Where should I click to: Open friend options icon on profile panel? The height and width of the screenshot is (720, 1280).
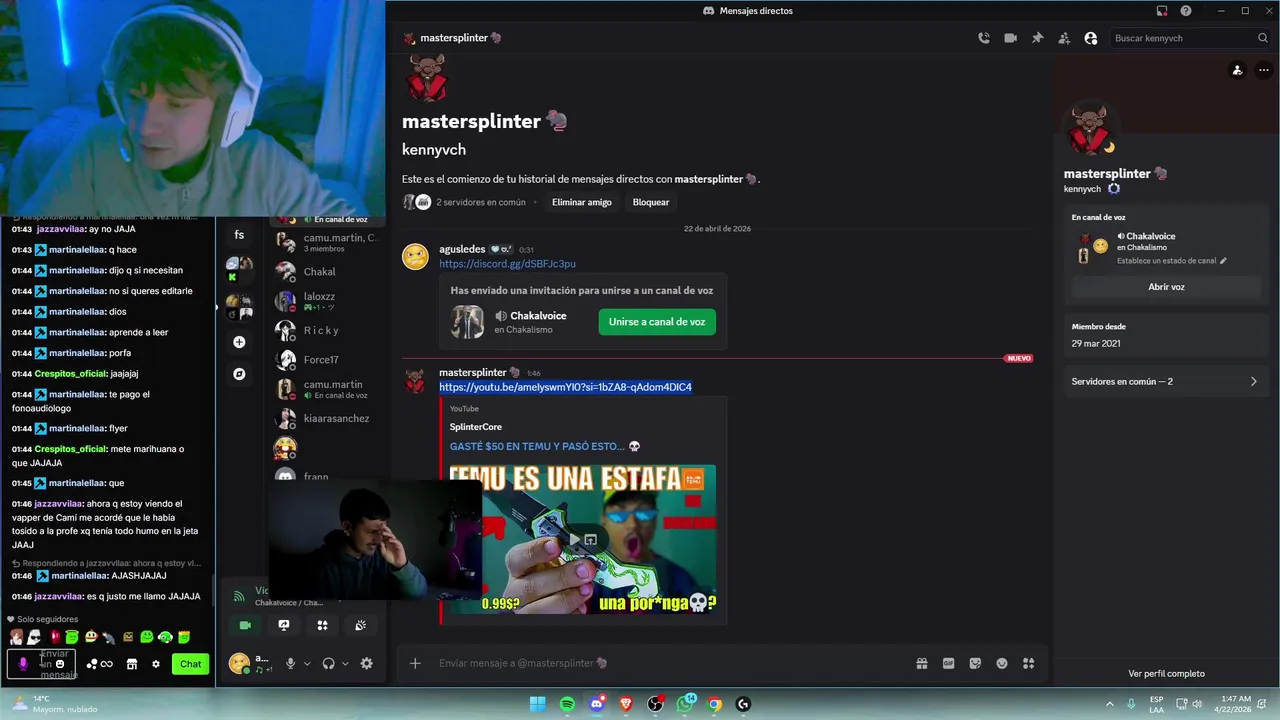(1237, 70)
